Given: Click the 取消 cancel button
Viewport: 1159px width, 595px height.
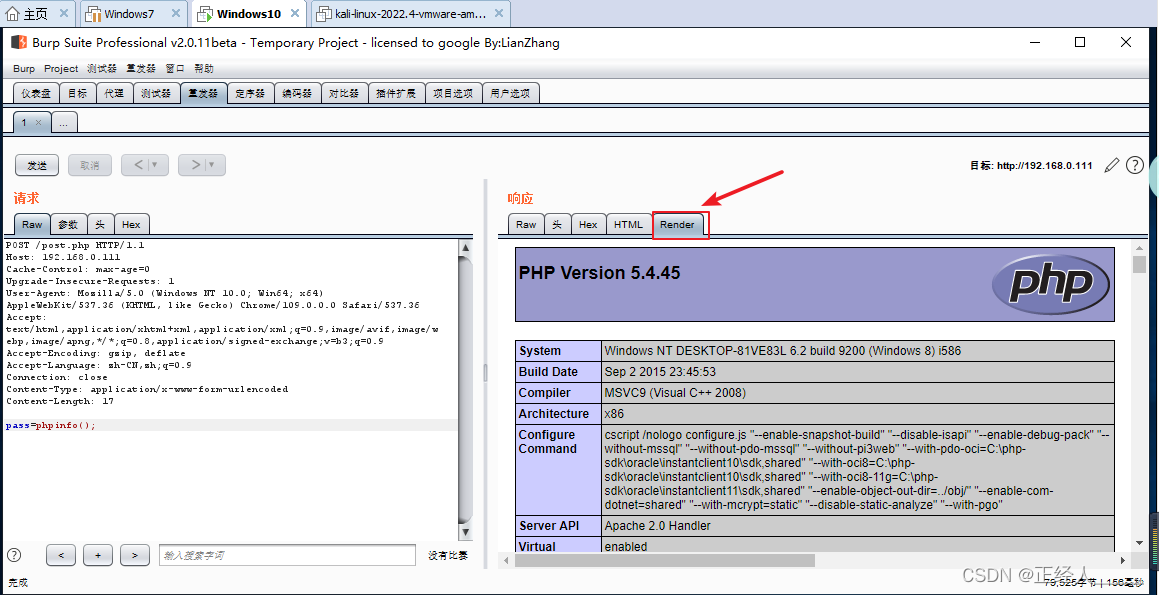Looking at the screenshot, I should [89, 166].
